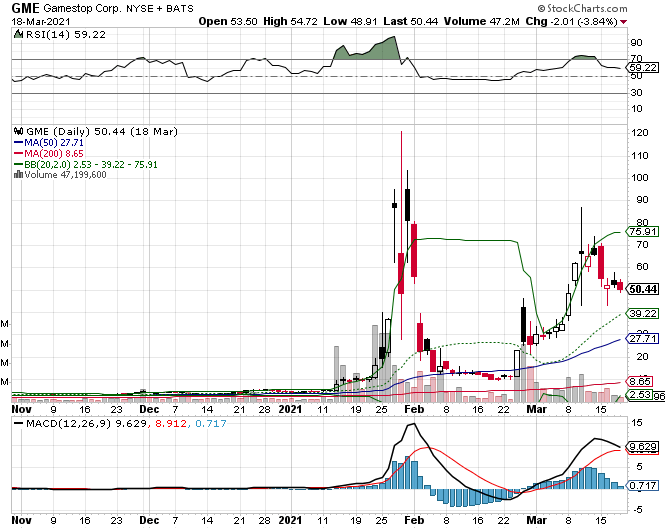
Task: Click the 9.629 MACD value tag
Action: 642,447
